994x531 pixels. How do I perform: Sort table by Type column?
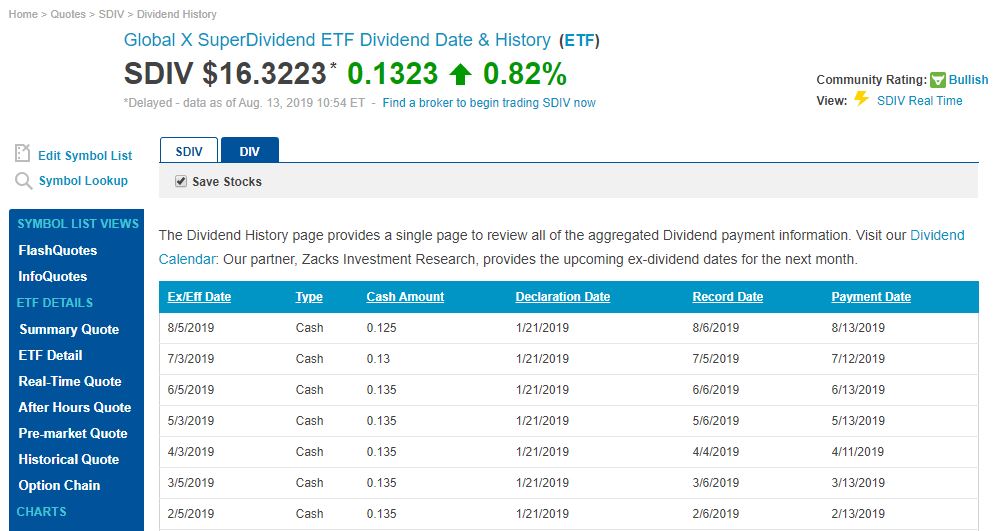click(x=309, y=297)
